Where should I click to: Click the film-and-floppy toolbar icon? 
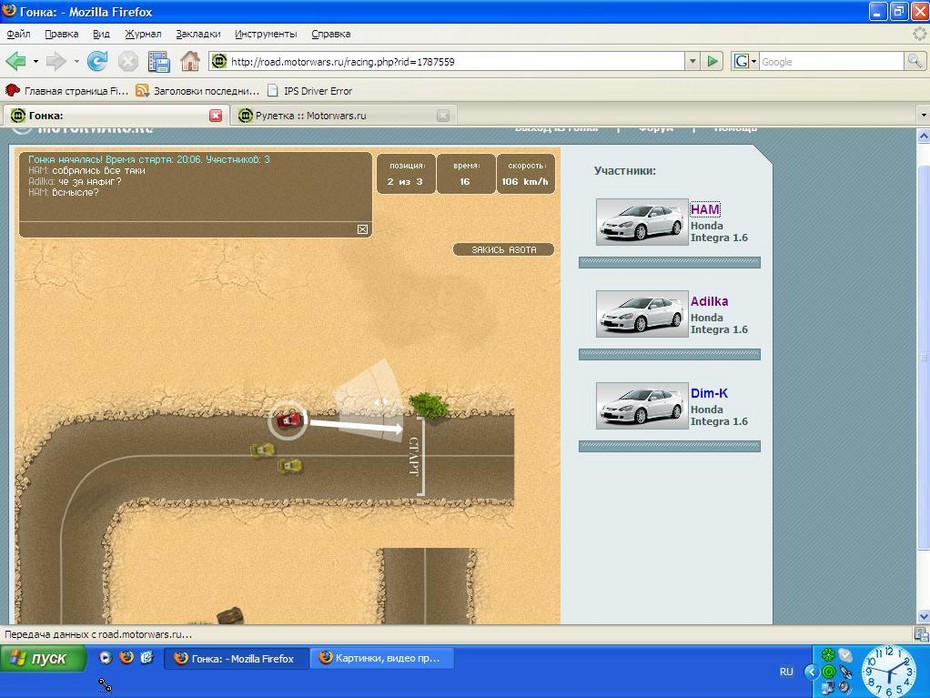(x=159, y=61)
